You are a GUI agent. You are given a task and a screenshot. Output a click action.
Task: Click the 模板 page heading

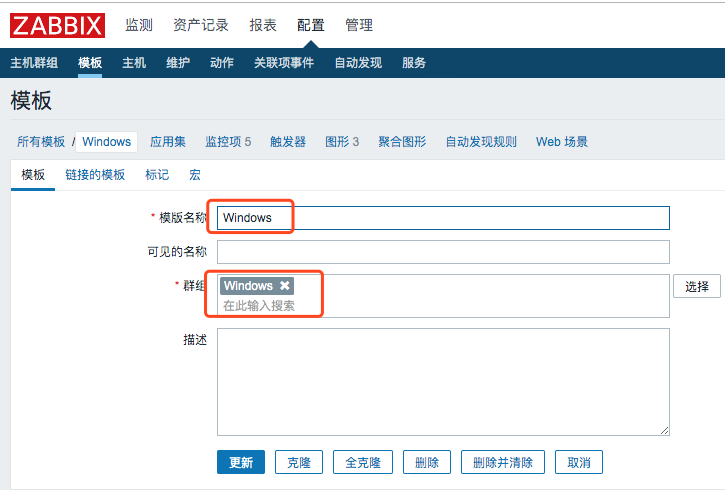(31, 101)
